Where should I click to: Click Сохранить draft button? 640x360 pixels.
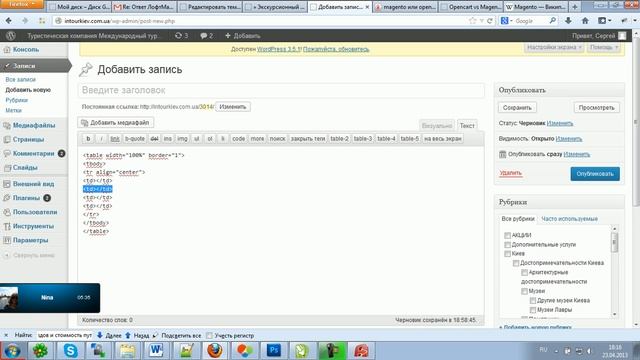click(x=517, y=108)
